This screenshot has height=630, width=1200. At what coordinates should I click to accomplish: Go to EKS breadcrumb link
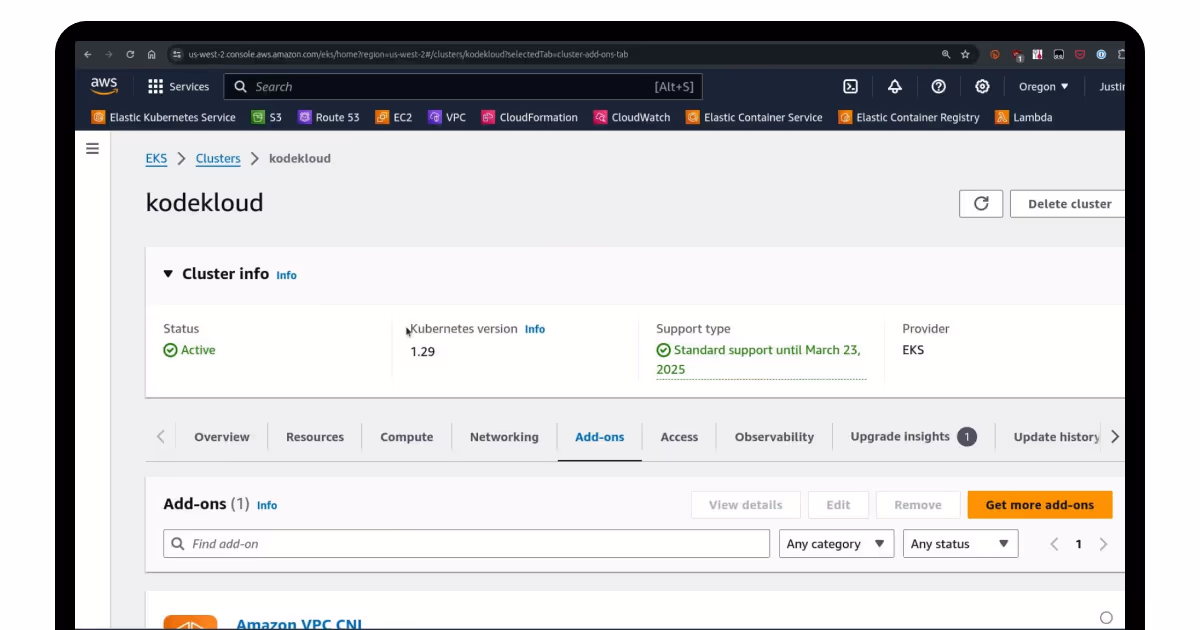[156, 158]
